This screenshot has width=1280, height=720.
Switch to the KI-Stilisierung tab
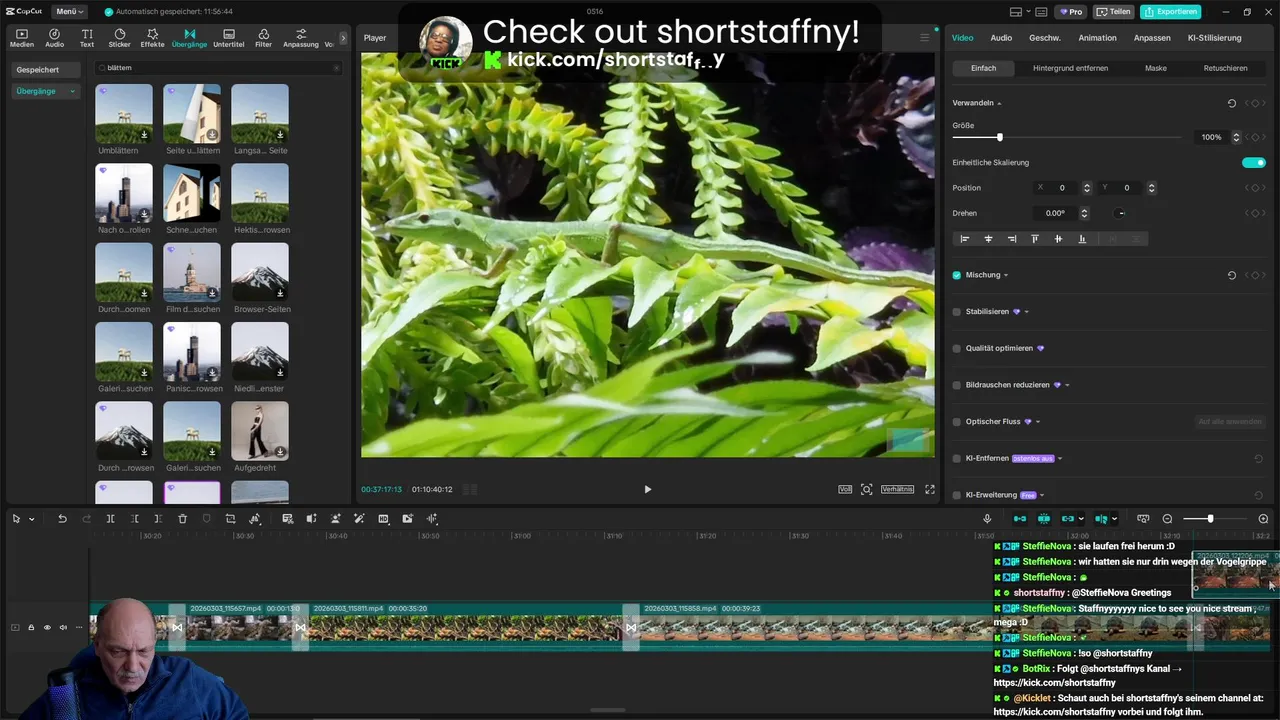pyautogui.click(x=1214, y=38)
